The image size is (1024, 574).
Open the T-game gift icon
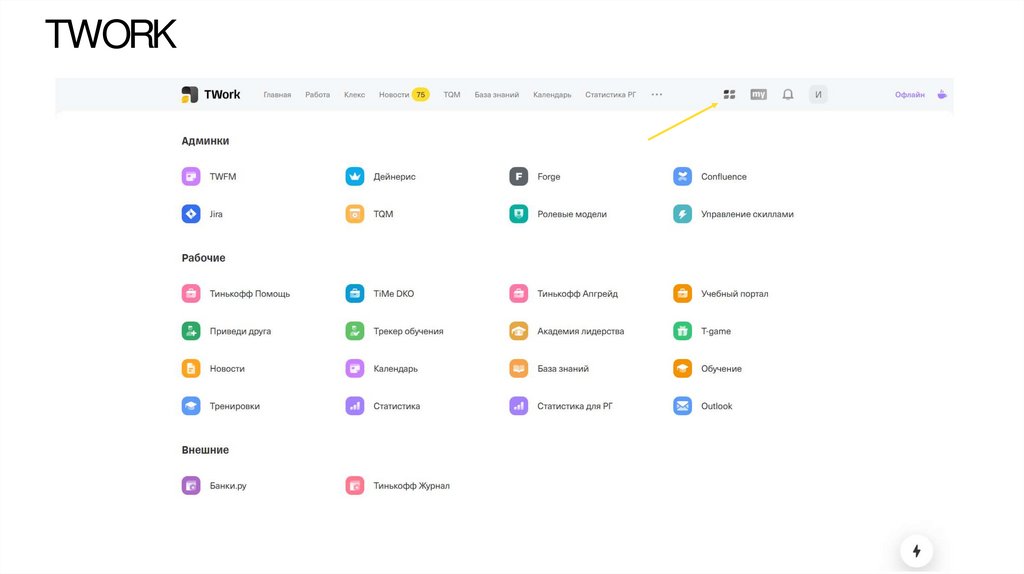point(682,331)
